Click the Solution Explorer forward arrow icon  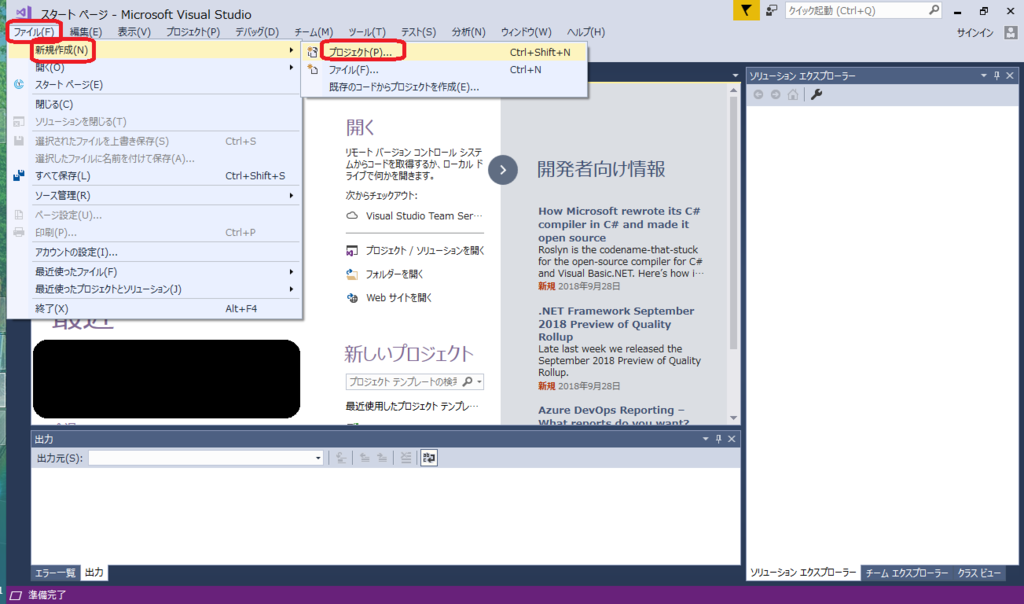[x=775, y=95]
